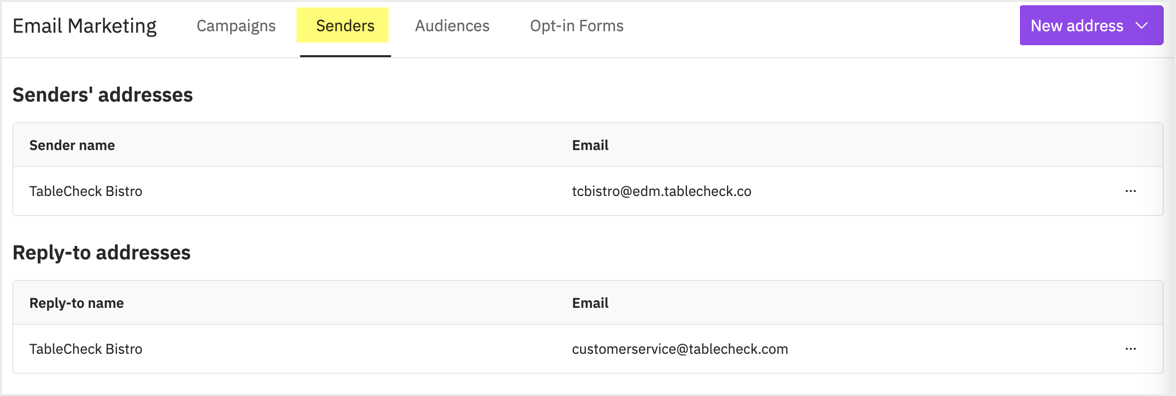1176x396 pixels.
Task: Select TableCheck Bistro in Reply-to addresses table
Action: (86, 349)
